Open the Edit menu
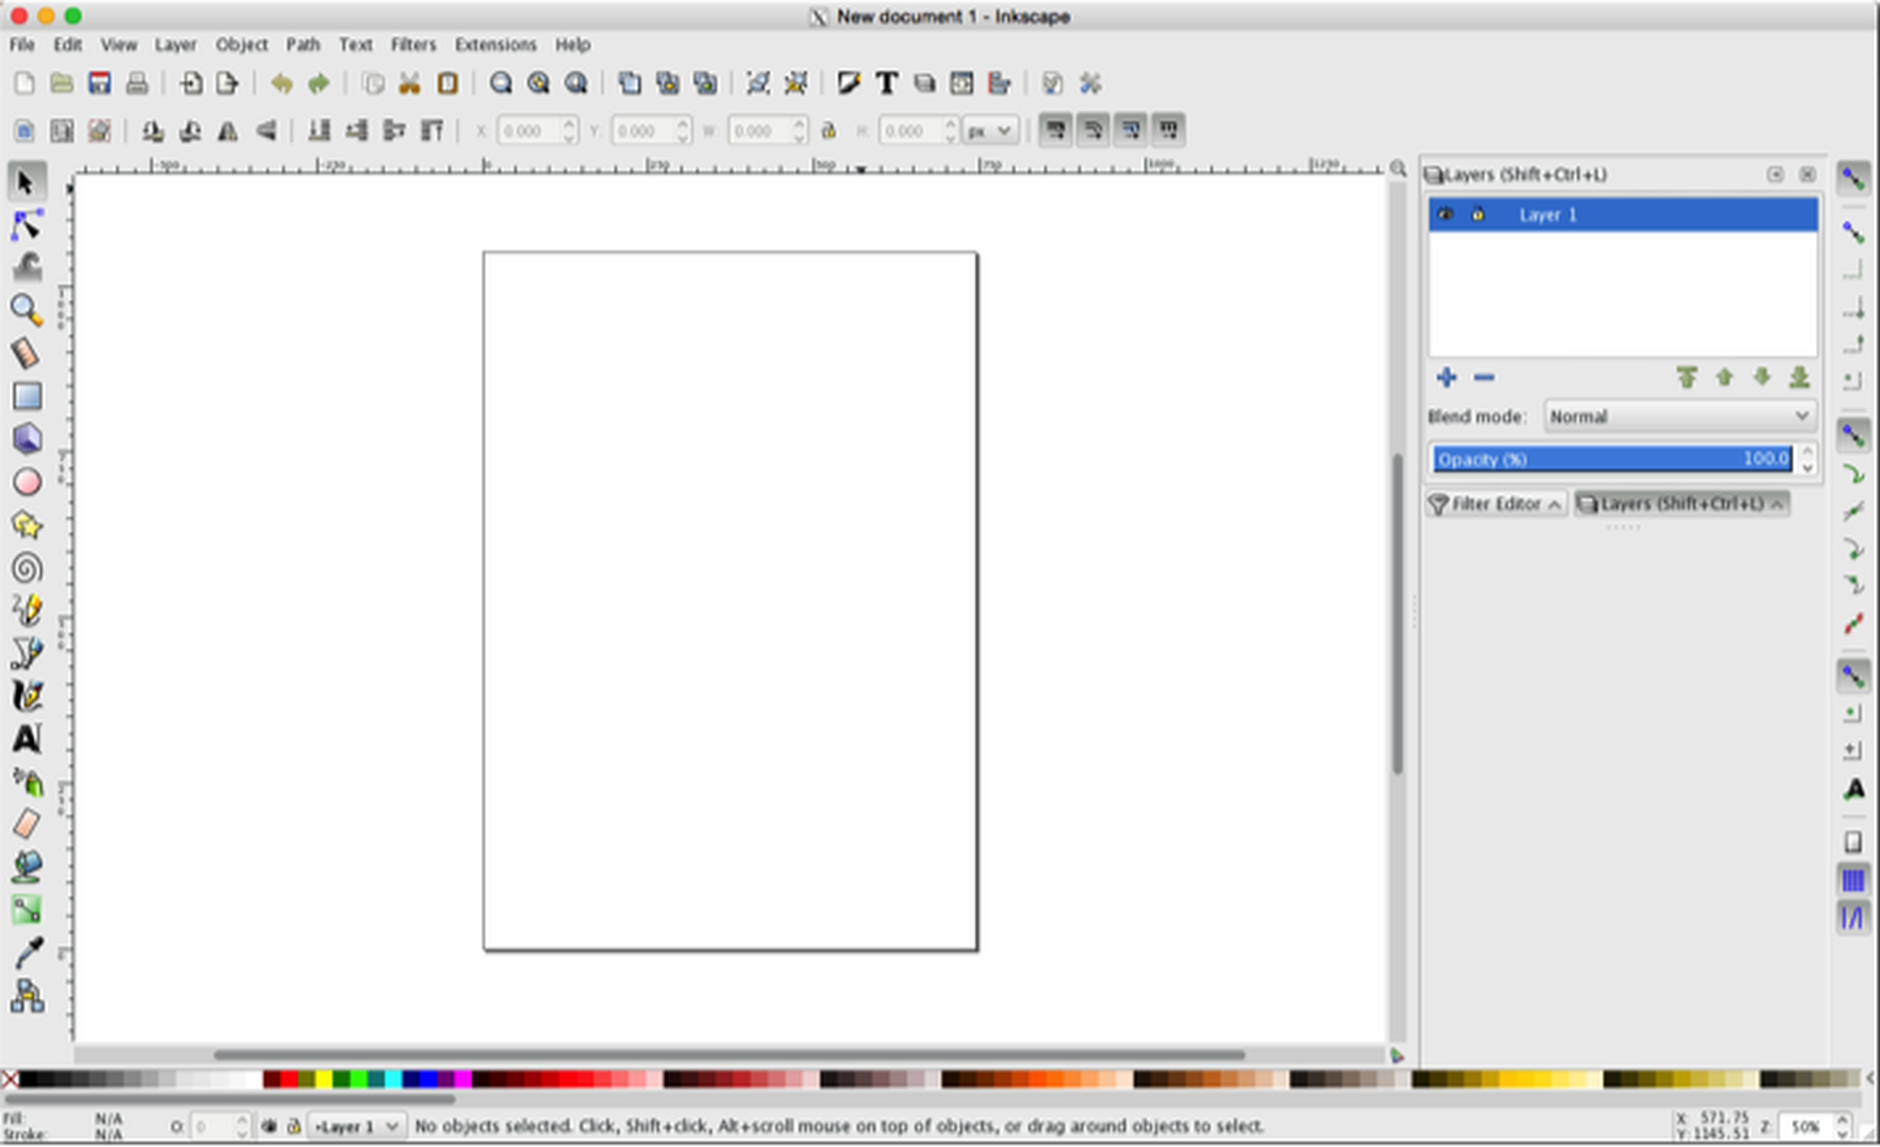The width and height of the screenshot is (1880, 1147). [67, 44]
